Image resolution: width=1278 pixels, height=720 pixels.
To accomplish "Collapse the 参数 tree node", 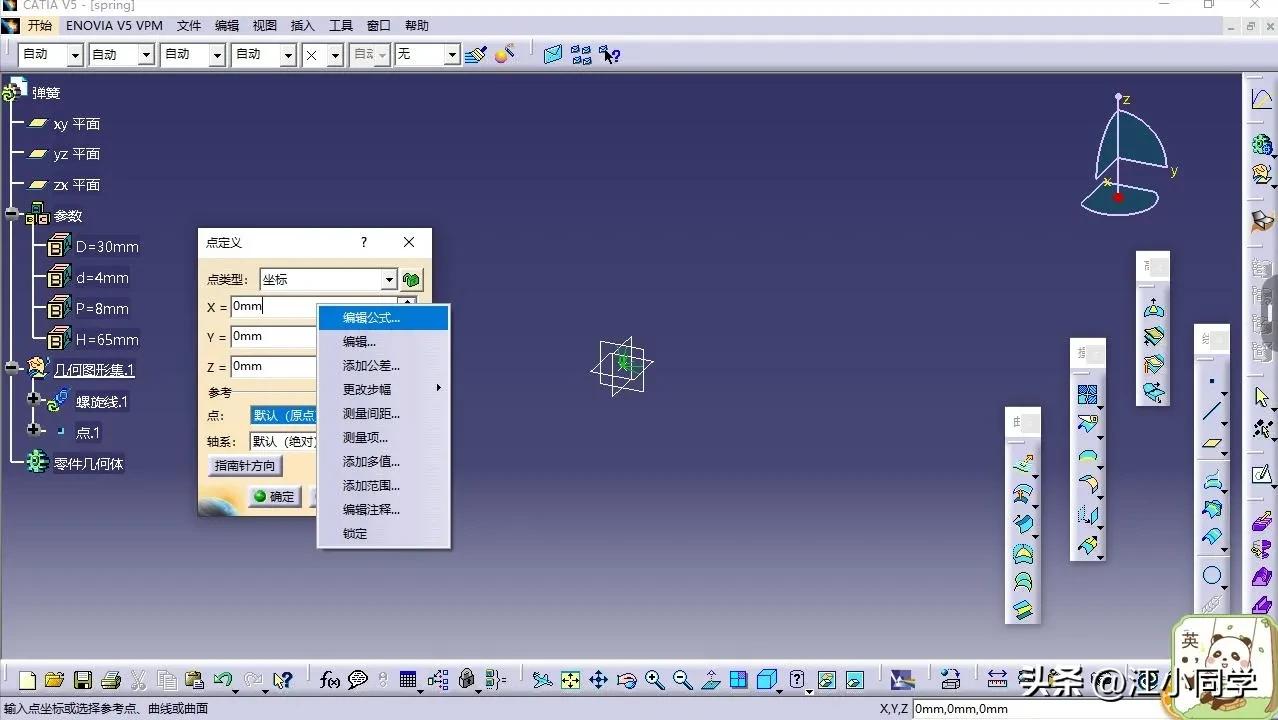I will point(12,215).
